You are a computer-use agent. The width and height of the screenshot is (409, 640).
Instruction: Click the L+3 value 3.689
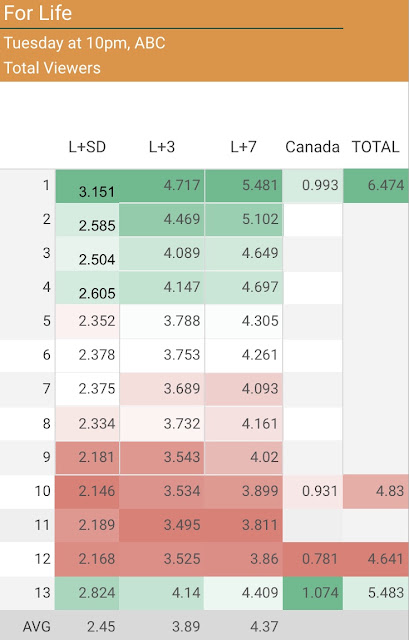162,389
